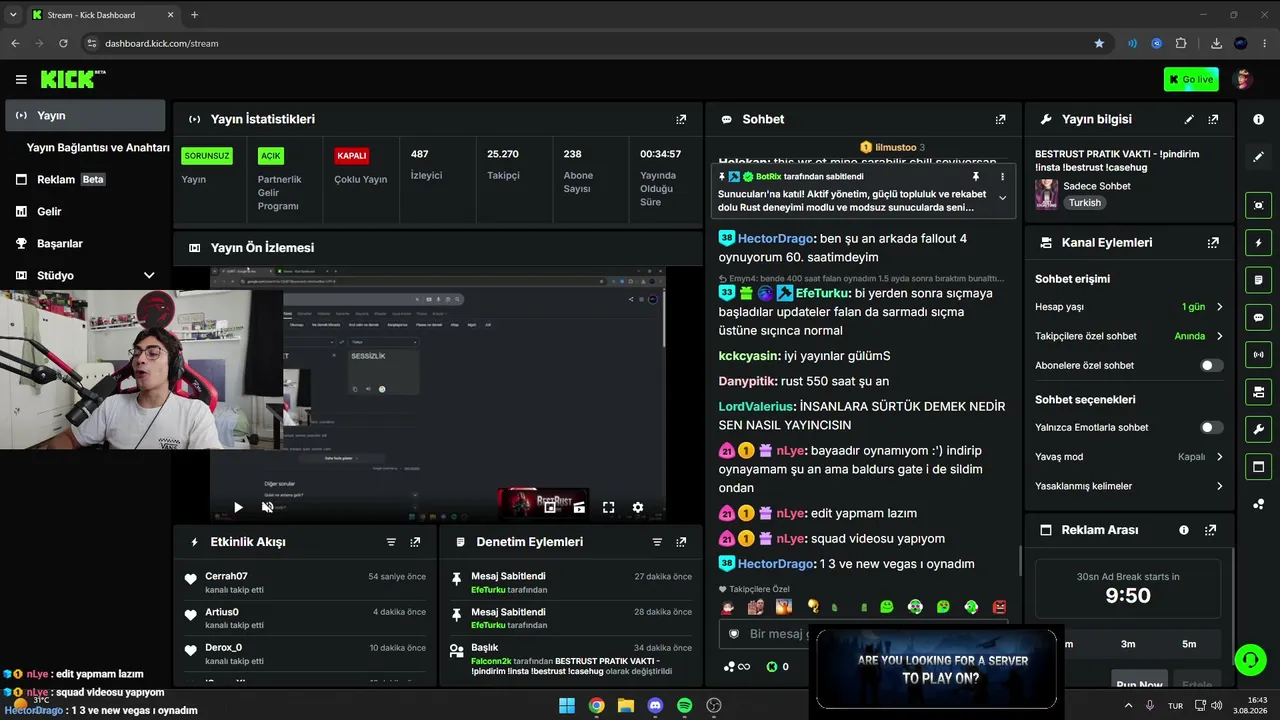This screenshot has width=1280, height=720.
Task: Open the three-dot menu on the pinned message
Action: point(1002,177)
